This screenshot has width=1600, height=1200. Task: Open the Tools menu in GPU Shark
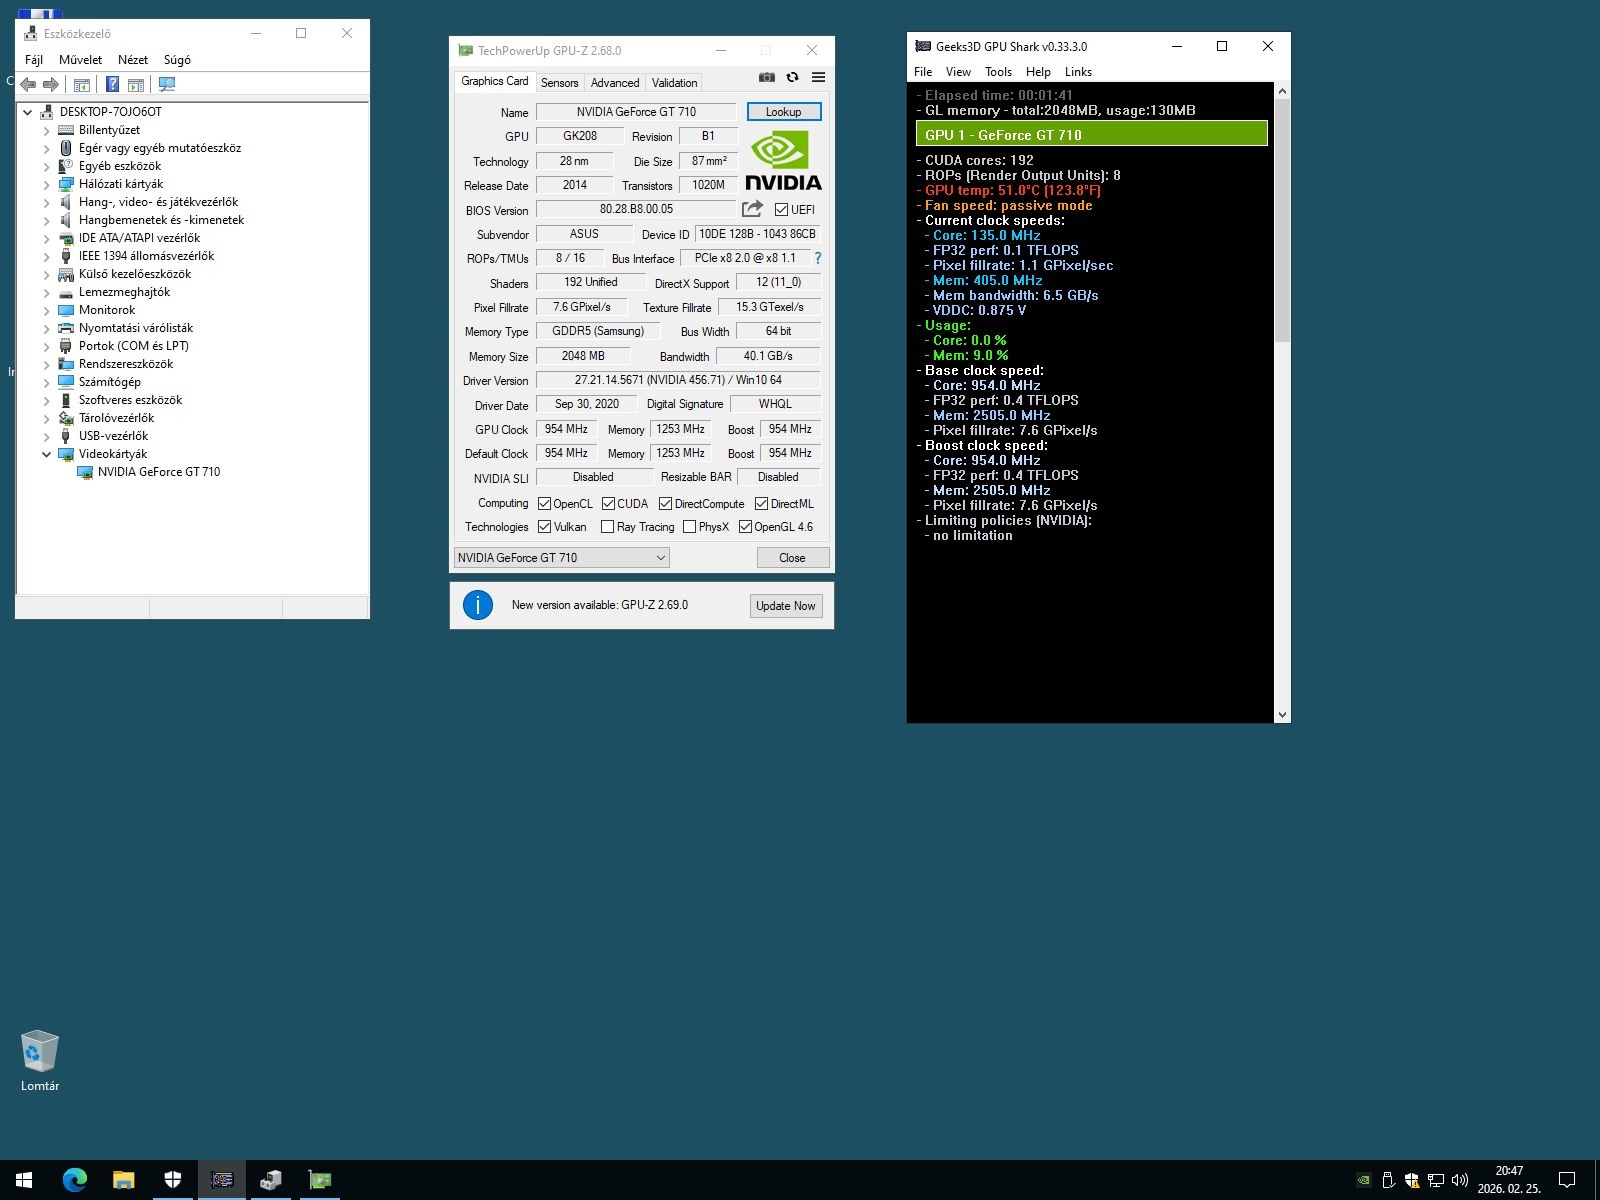tap(998, 72)
